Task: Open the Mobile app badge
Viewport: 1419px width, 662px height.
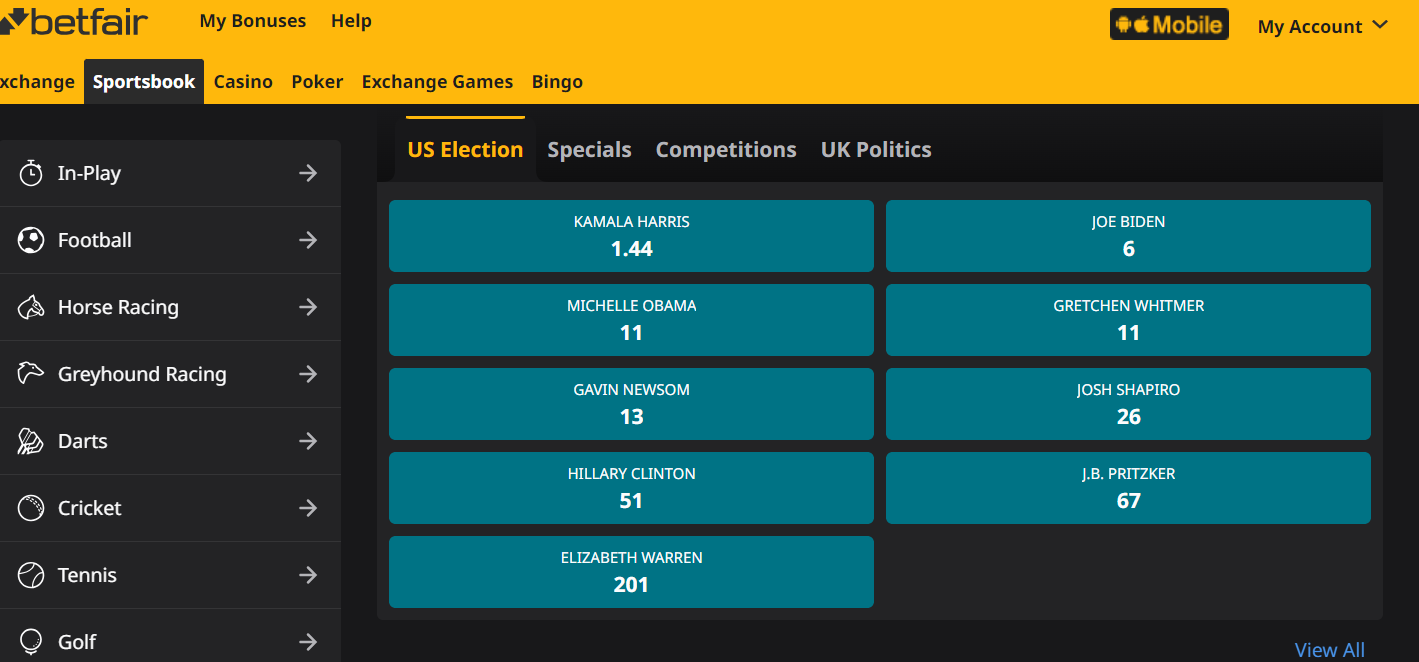Action: point(1169,25)
